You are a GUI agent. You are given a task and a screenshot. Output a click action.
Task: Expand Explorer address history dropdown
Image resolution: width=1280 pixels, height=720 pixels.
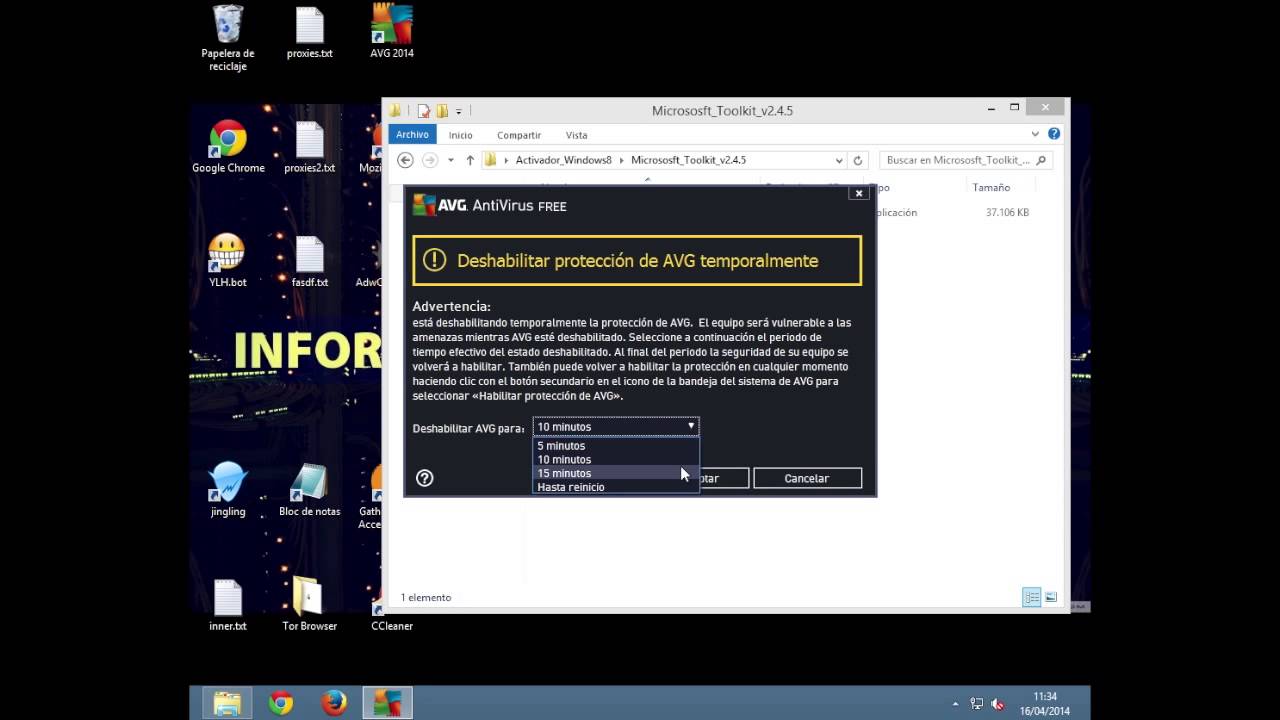pos(839,160)
